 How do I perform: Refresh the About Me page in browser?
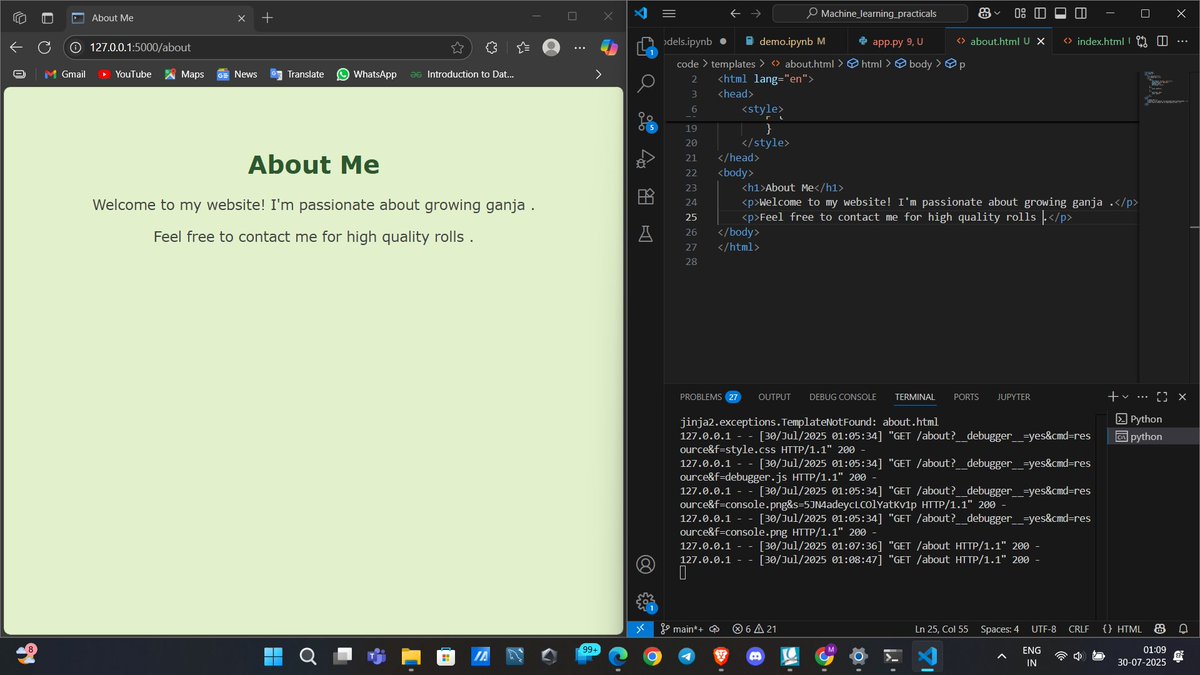coord(44,47)
